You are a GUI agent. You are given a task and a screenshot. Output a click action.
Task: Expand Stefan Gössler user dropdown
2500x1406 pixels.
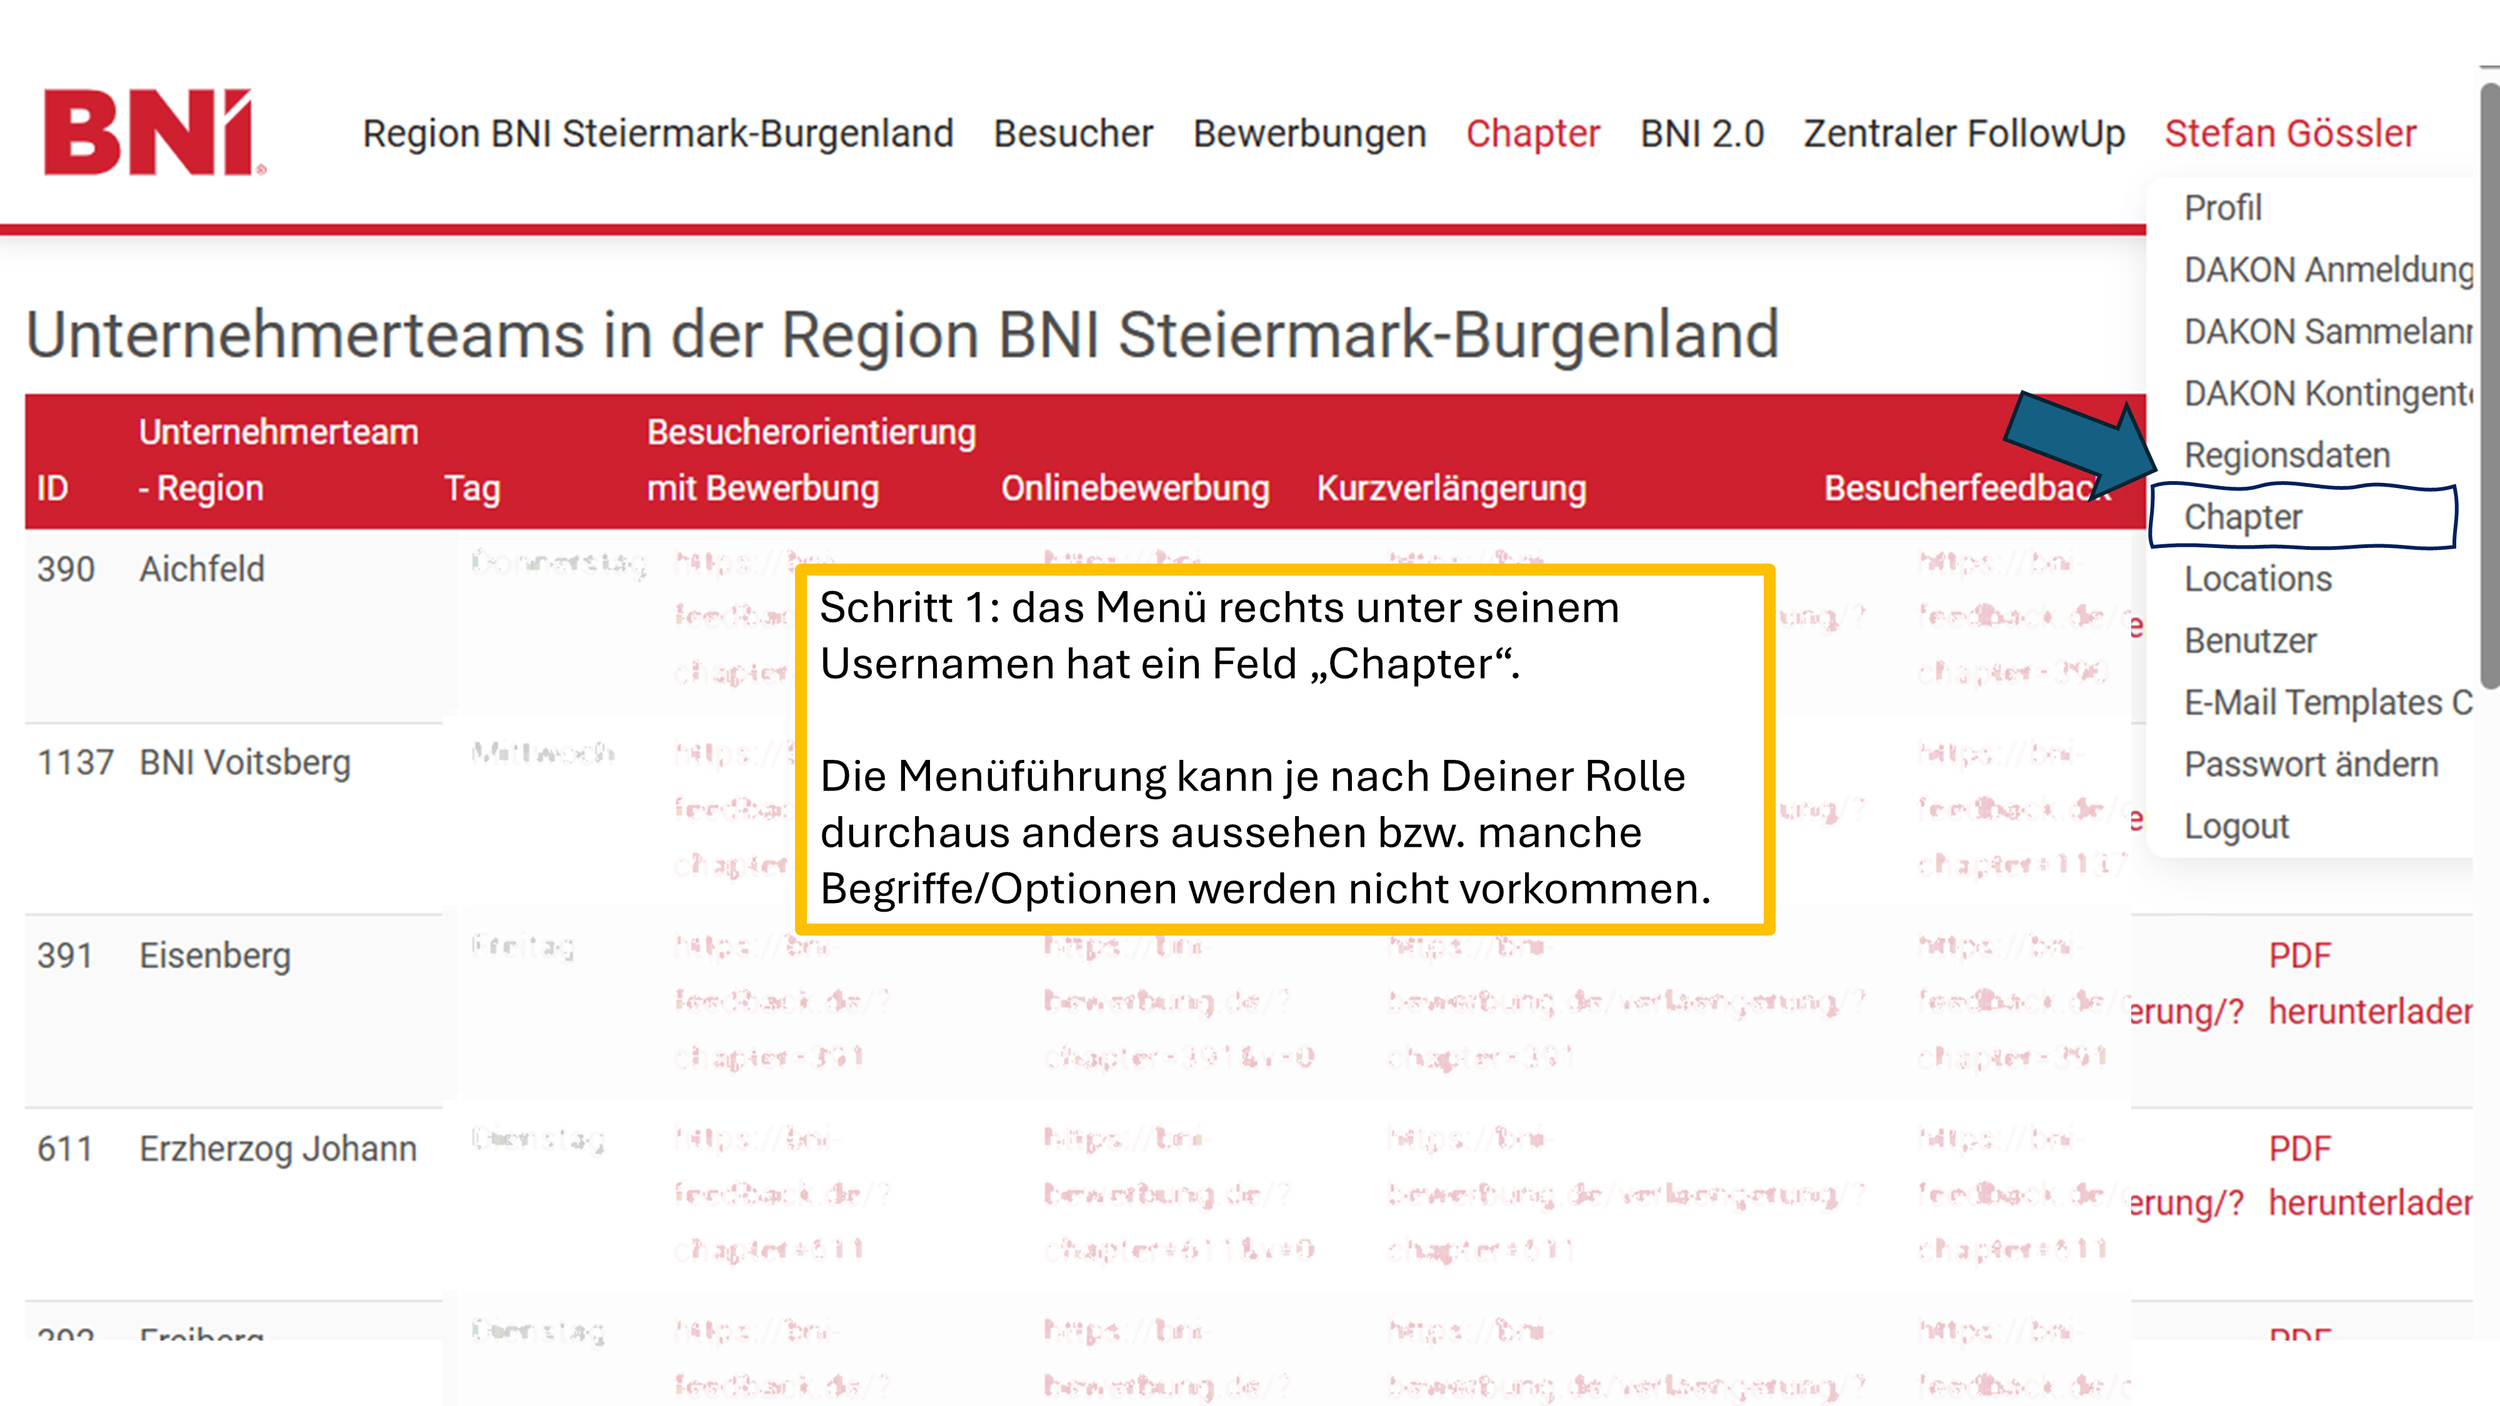click(x=2289, y=133)
